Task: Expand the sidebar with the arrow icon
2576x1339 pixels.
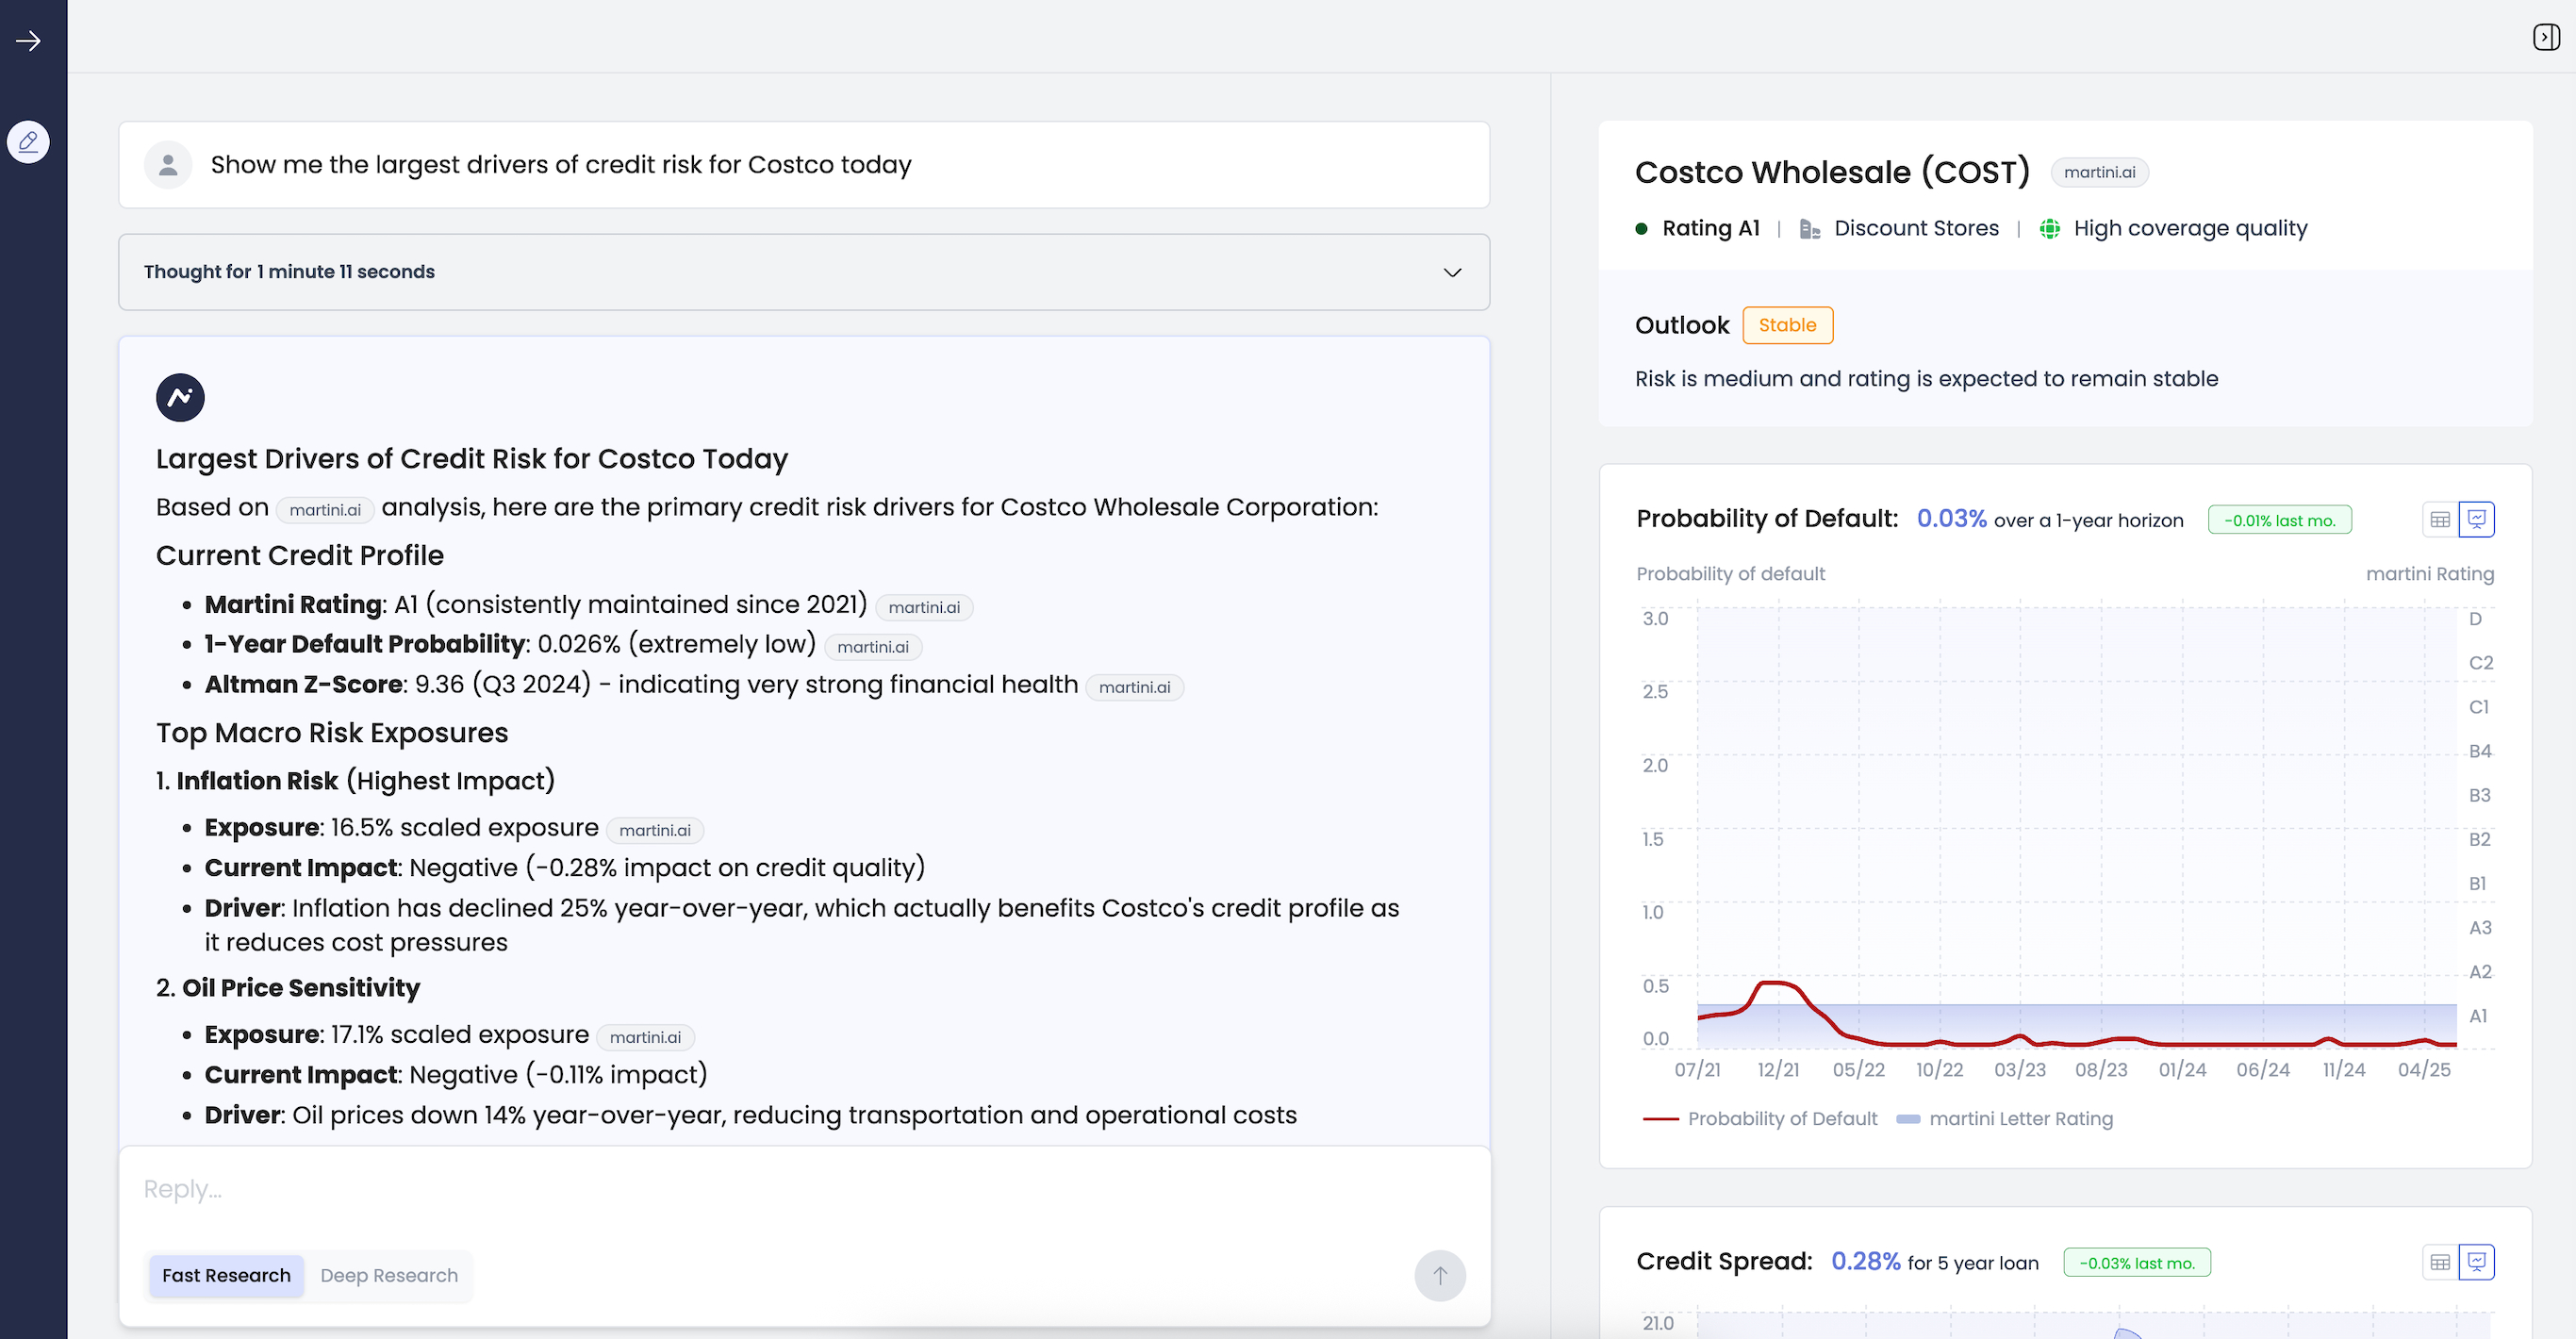Action: [x=28, y=41]
